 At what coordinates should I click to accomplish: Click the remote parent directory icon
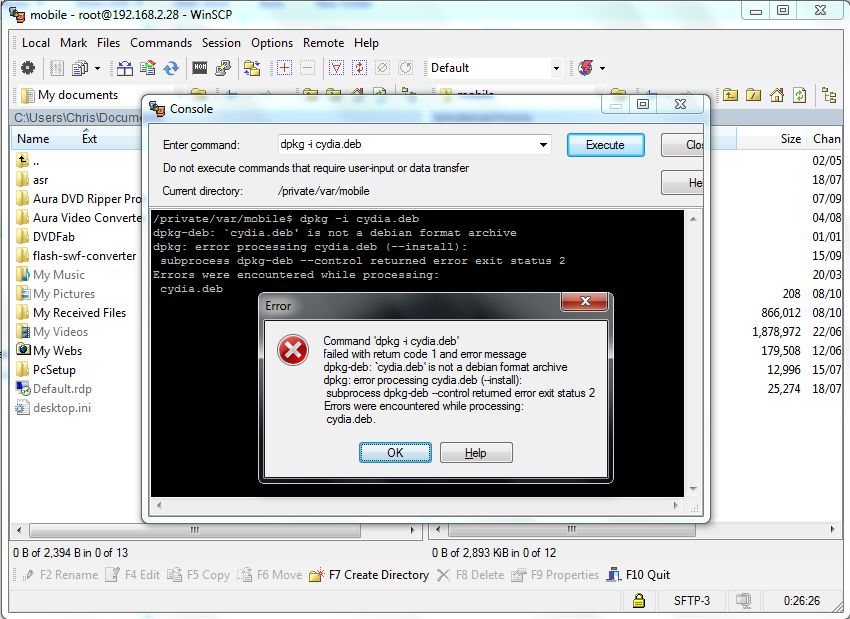(x=731, y=95)
